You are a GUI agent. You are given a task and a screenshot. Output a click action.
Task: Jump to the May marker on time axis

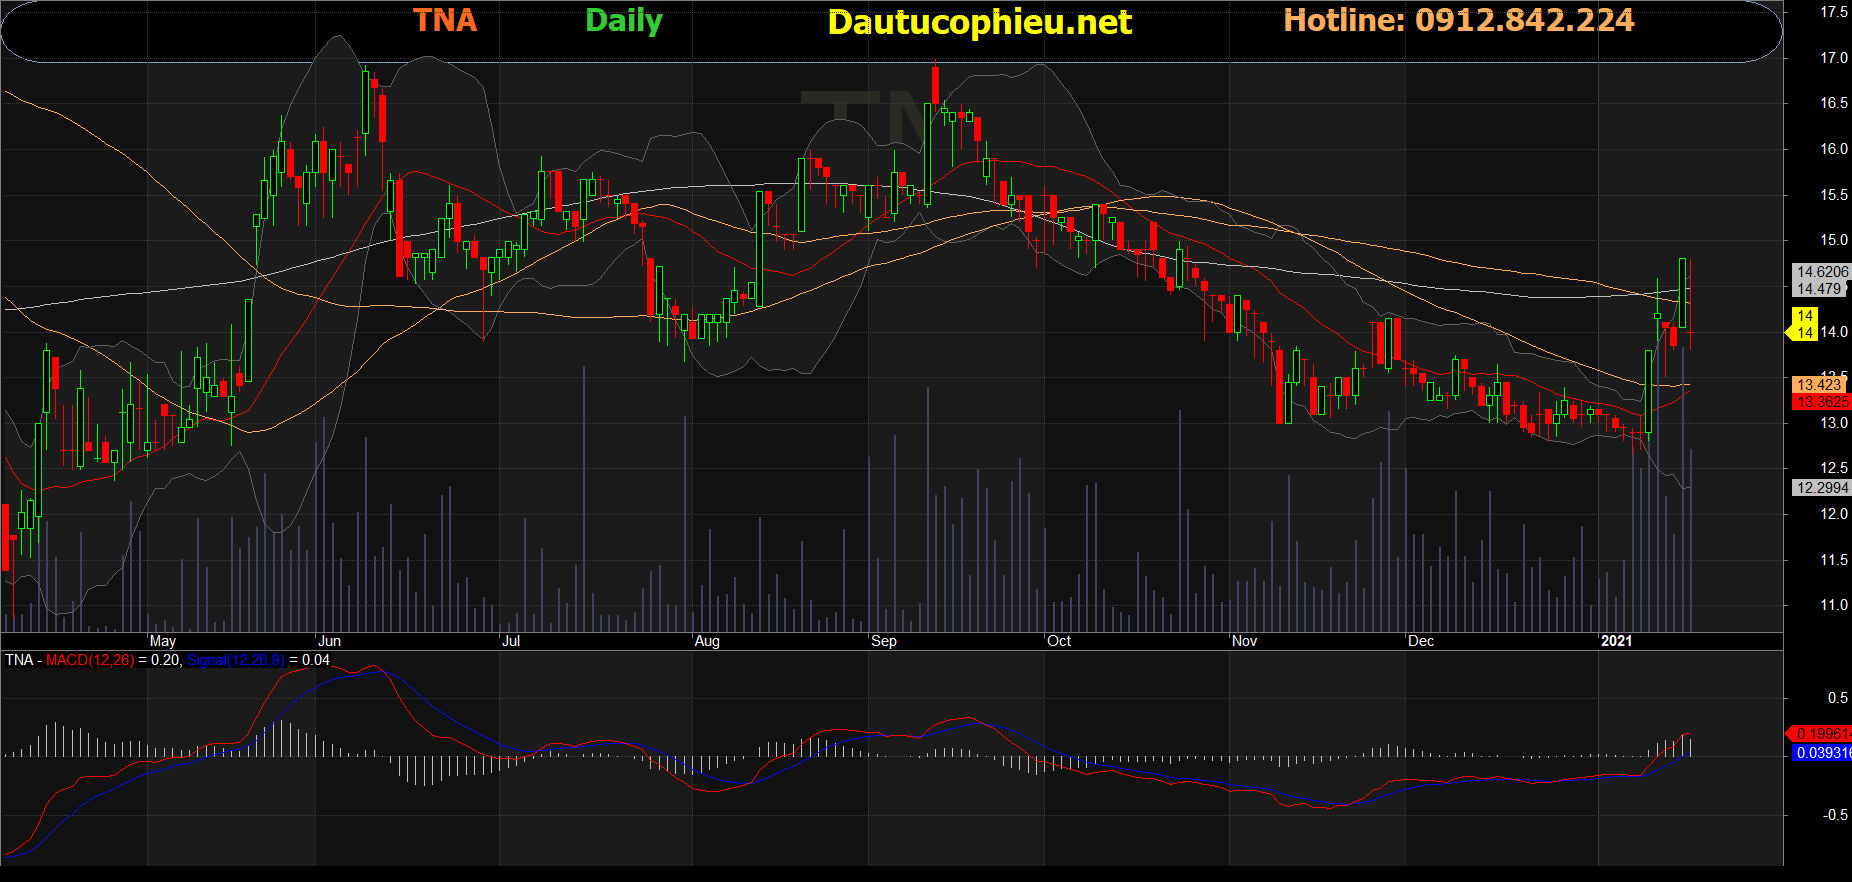(x=163, y=641)
